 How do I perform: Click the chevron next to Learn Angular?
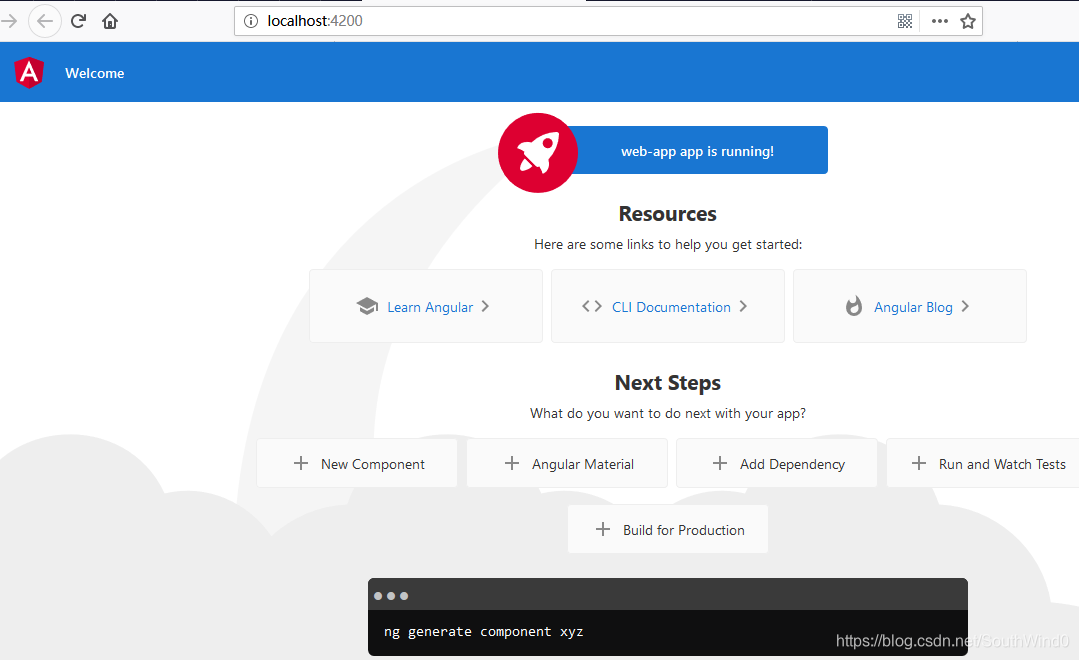click(485, 306)
